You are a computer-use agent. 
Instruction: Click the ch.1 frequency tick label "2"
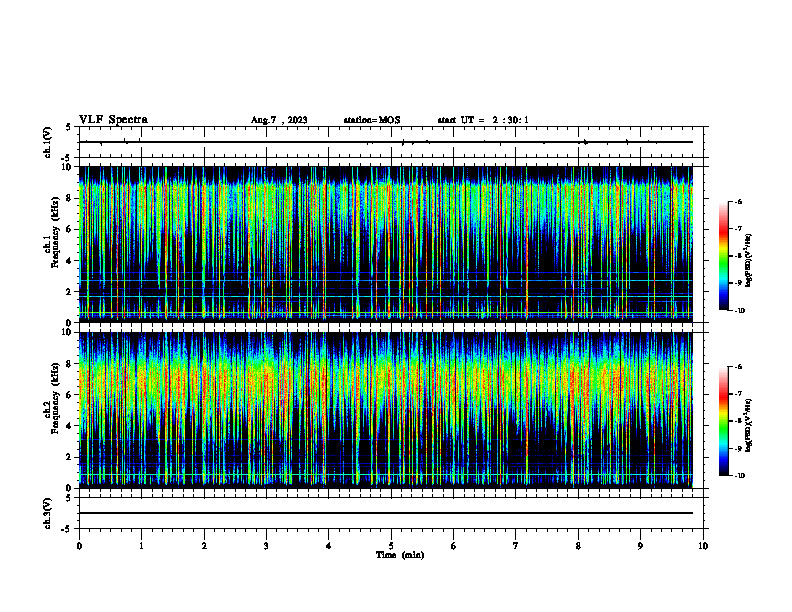[x=70, y=292]
